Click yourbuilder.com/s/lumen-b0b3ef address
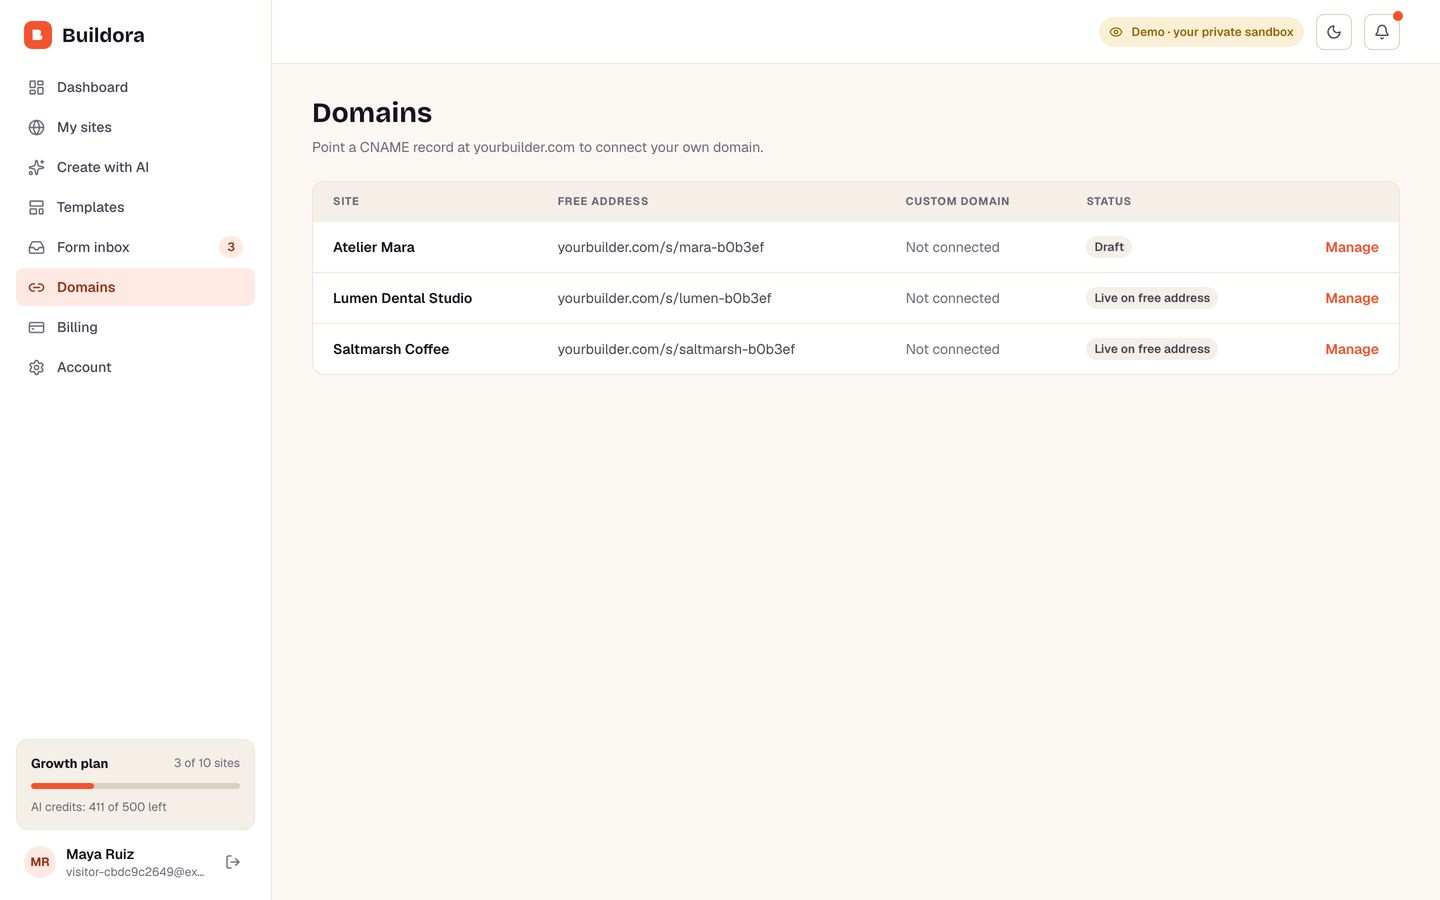This screenshot has height=900, width=1440. coord(664,298)
